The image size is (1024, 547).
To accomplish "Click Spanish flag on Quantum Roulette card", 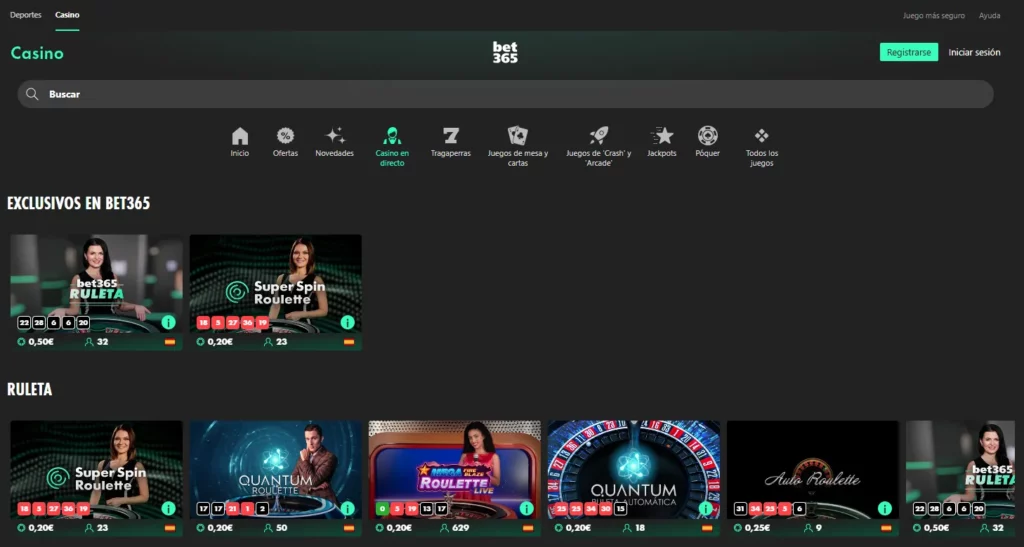I will point(349,528).
